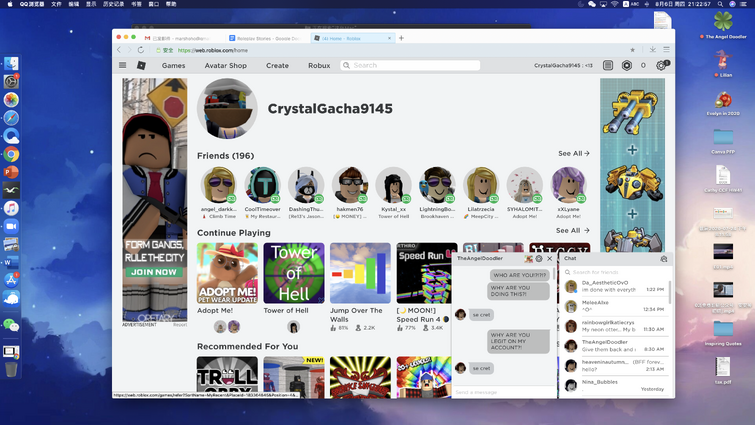
Task: Click JOIN NOW on the left advertisement
Action: pyautogui.click(x=154, y=272)
